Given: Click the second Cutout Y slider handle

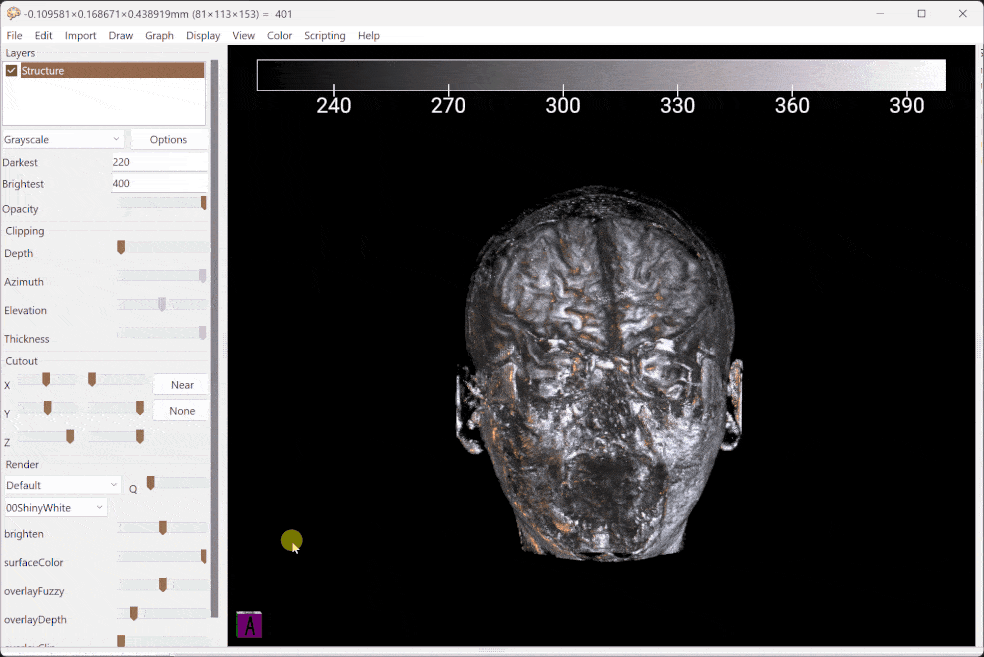Looking at the screenshot, I should [x=140, y=408].
